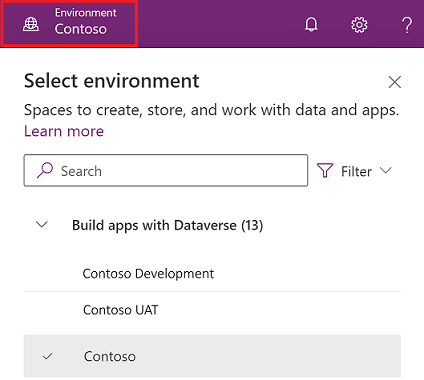Click the environment globe icon
The height and width of the screenshot is (380, 424).
point(31,24)
